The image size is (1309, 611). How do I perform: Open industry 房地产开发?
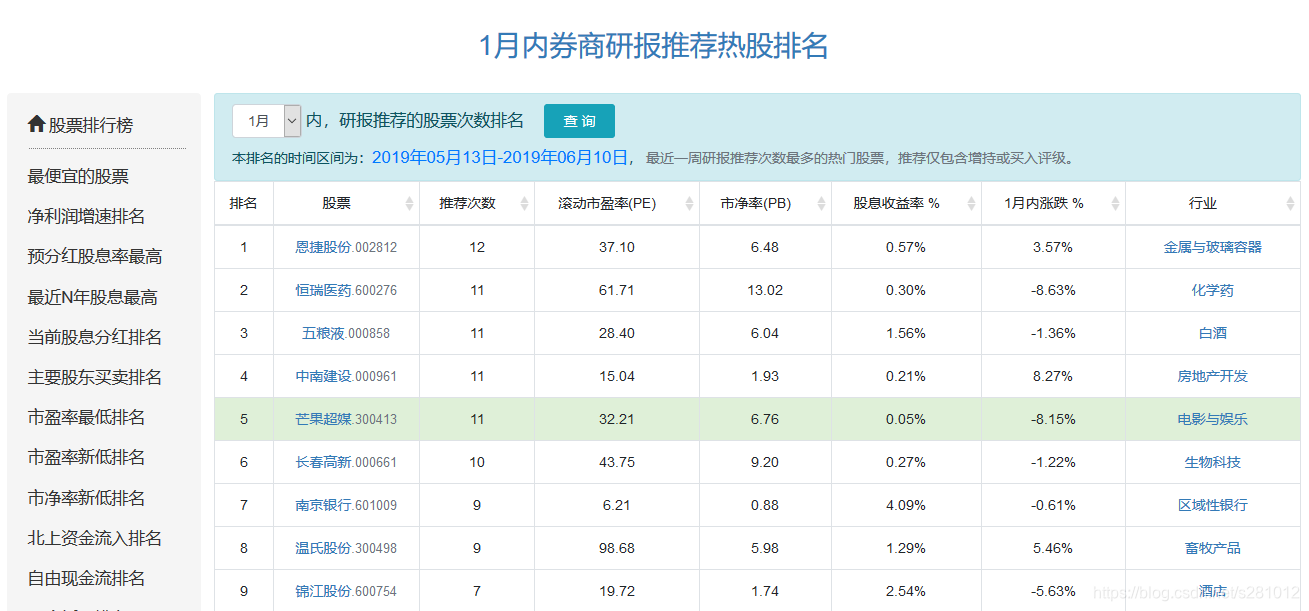pos(1212,376)
